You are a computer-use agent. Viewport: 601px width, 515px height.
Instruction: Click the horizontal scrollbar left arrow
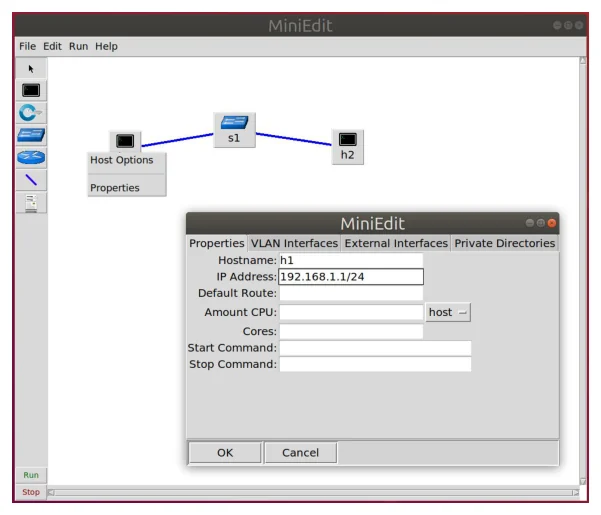51,493
